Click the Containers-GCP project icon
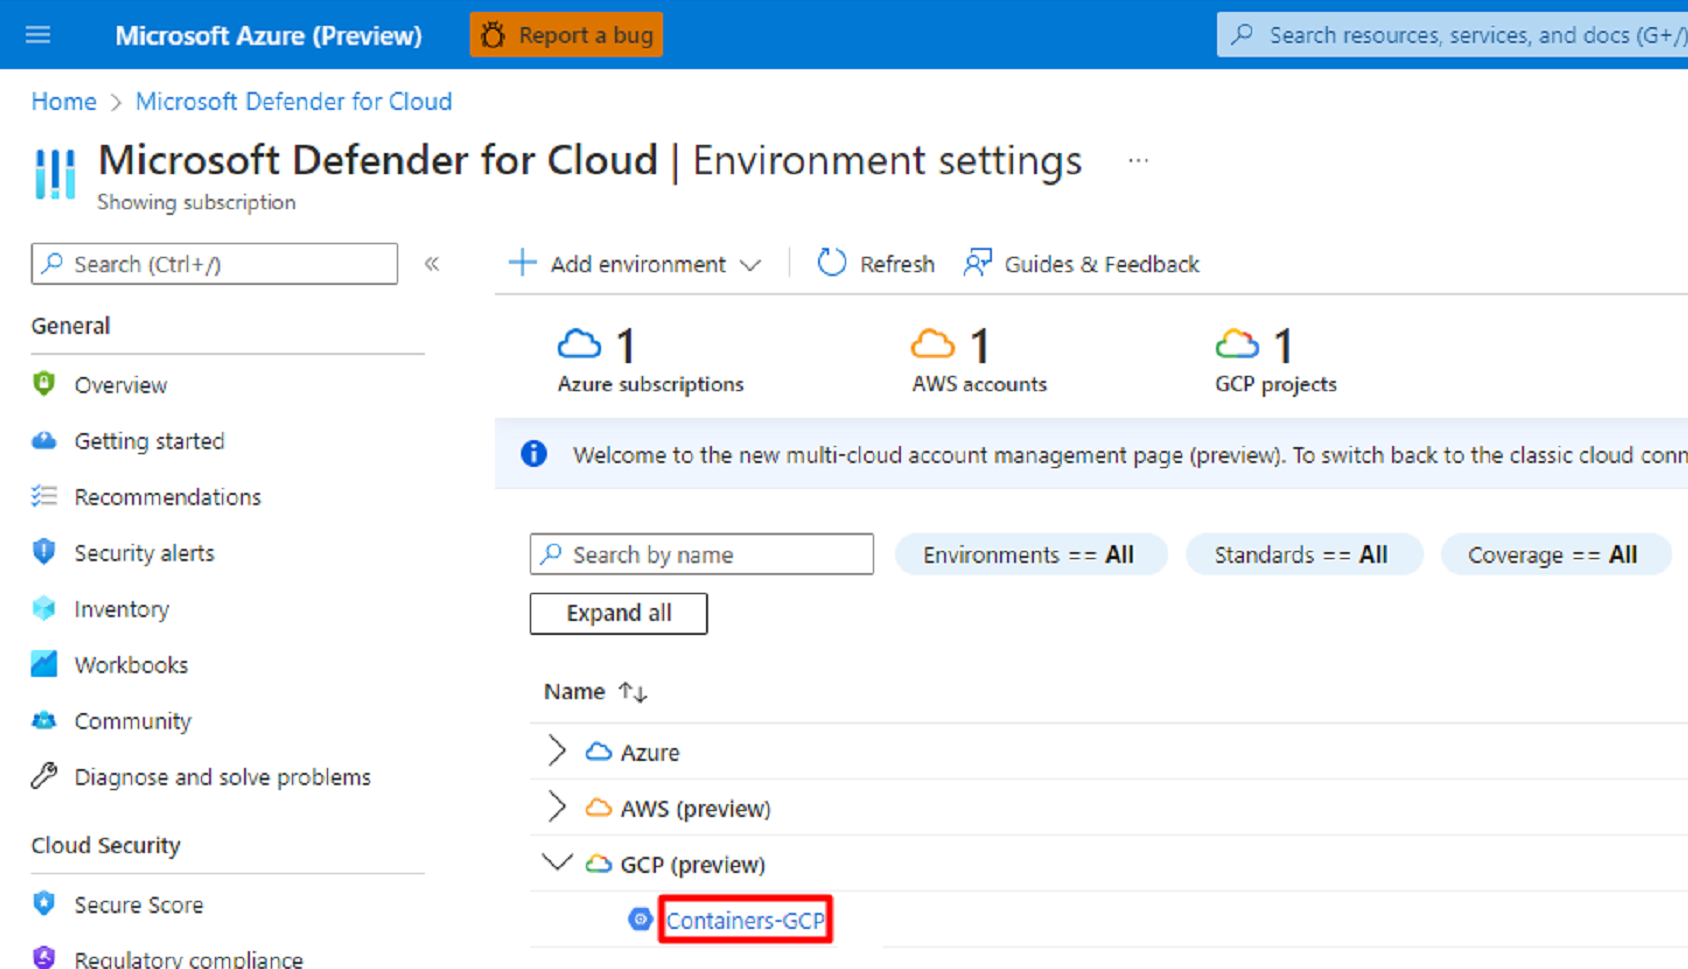The height and width of the screenshot is (969, 1688). [x=640, y=919]
